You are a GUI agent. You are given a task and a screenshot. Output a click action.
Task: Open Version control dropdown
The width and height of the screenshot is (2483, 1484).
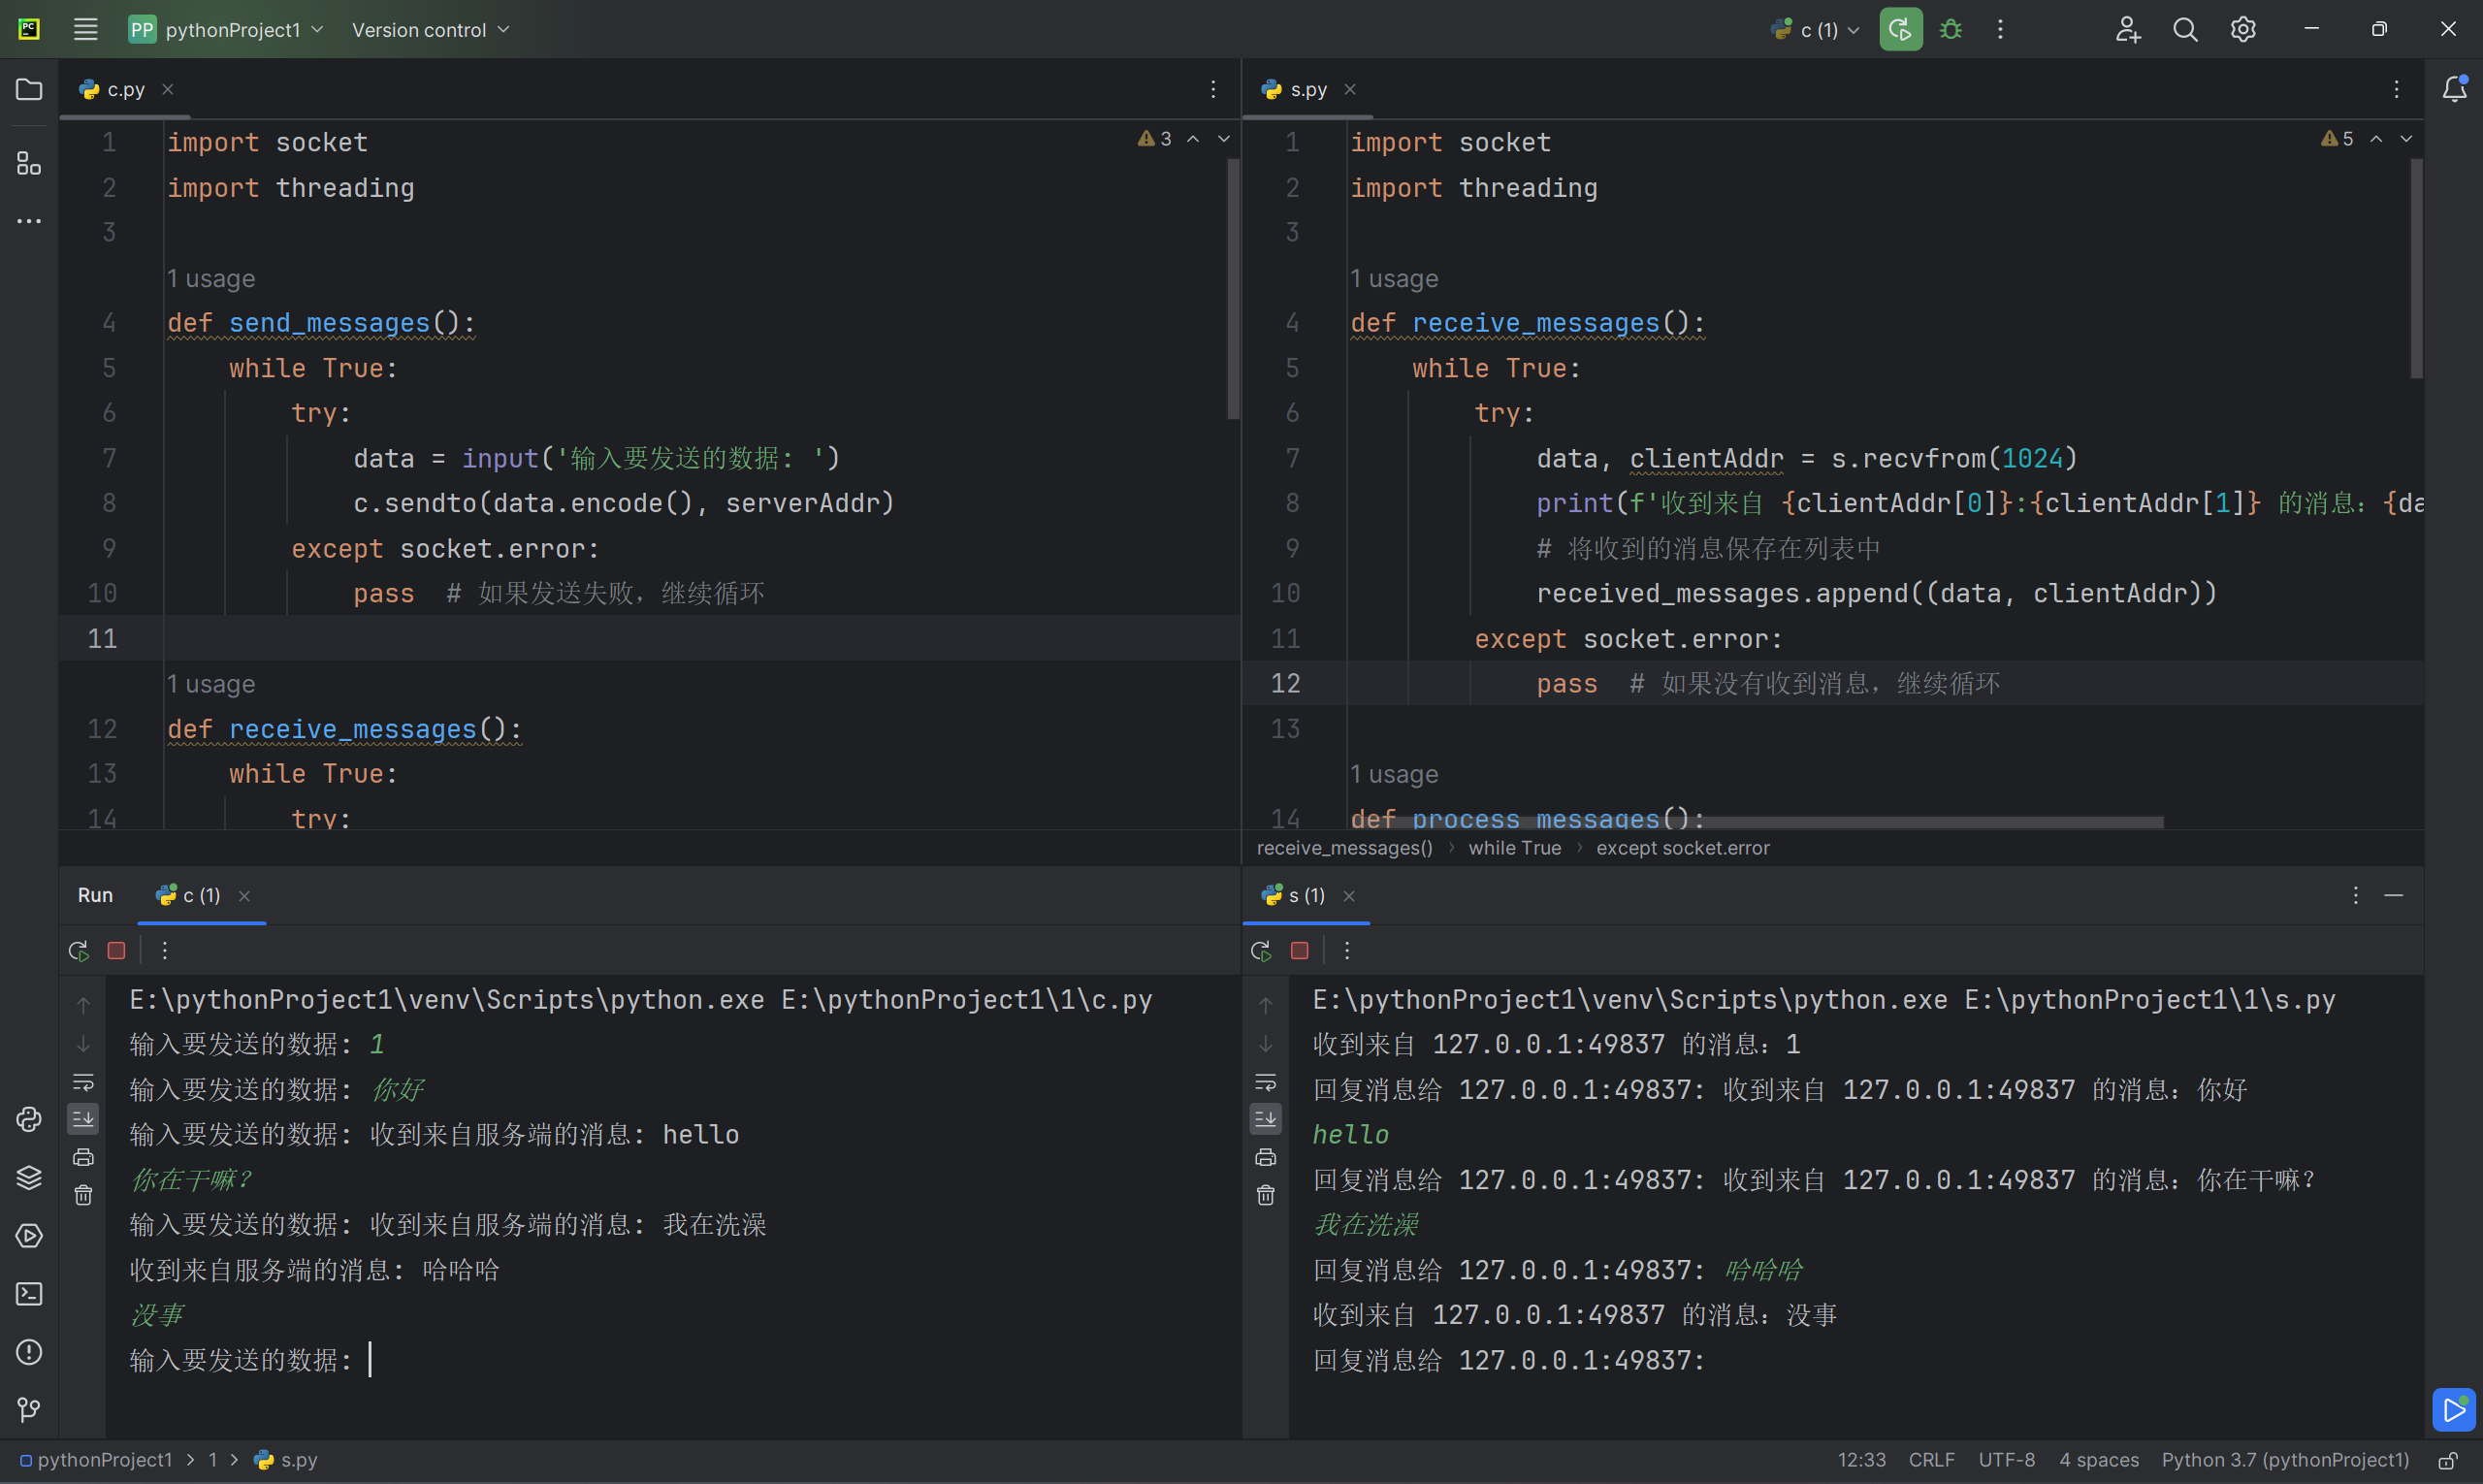click(x=430, y=30)
